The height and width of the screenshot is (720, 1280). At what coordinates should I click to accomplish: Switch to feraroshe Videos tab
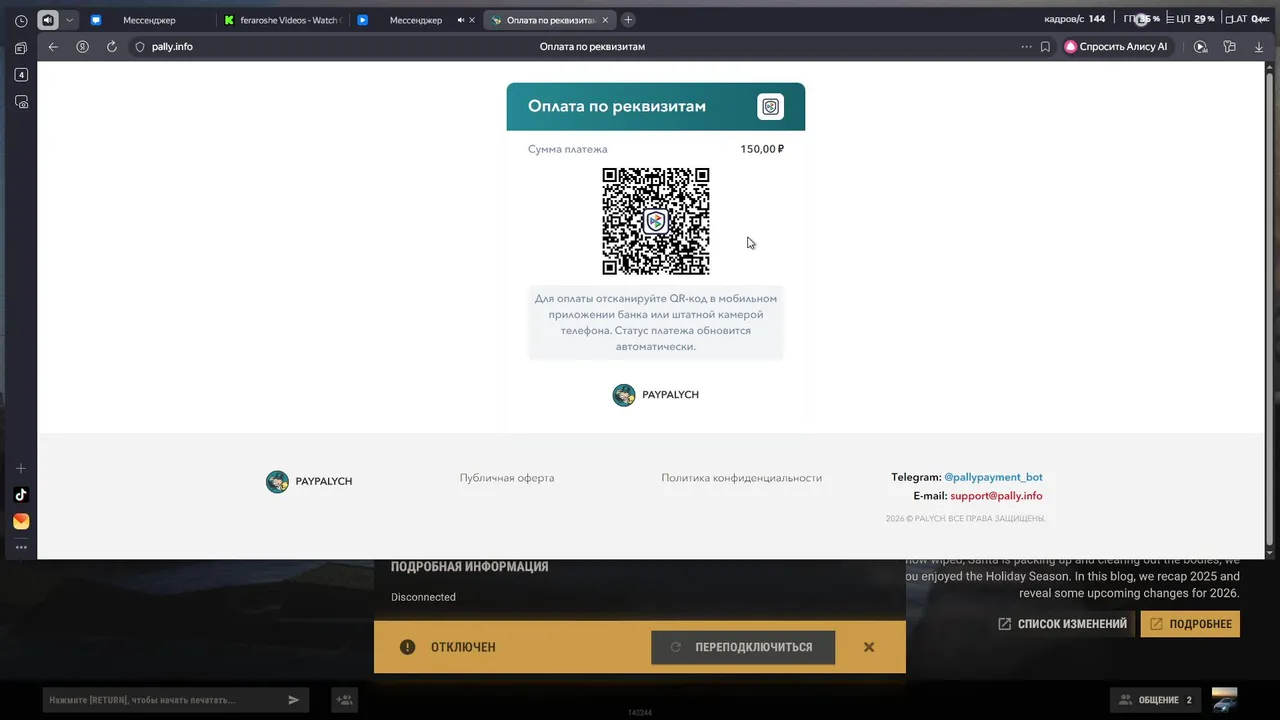tap(282, 20)
